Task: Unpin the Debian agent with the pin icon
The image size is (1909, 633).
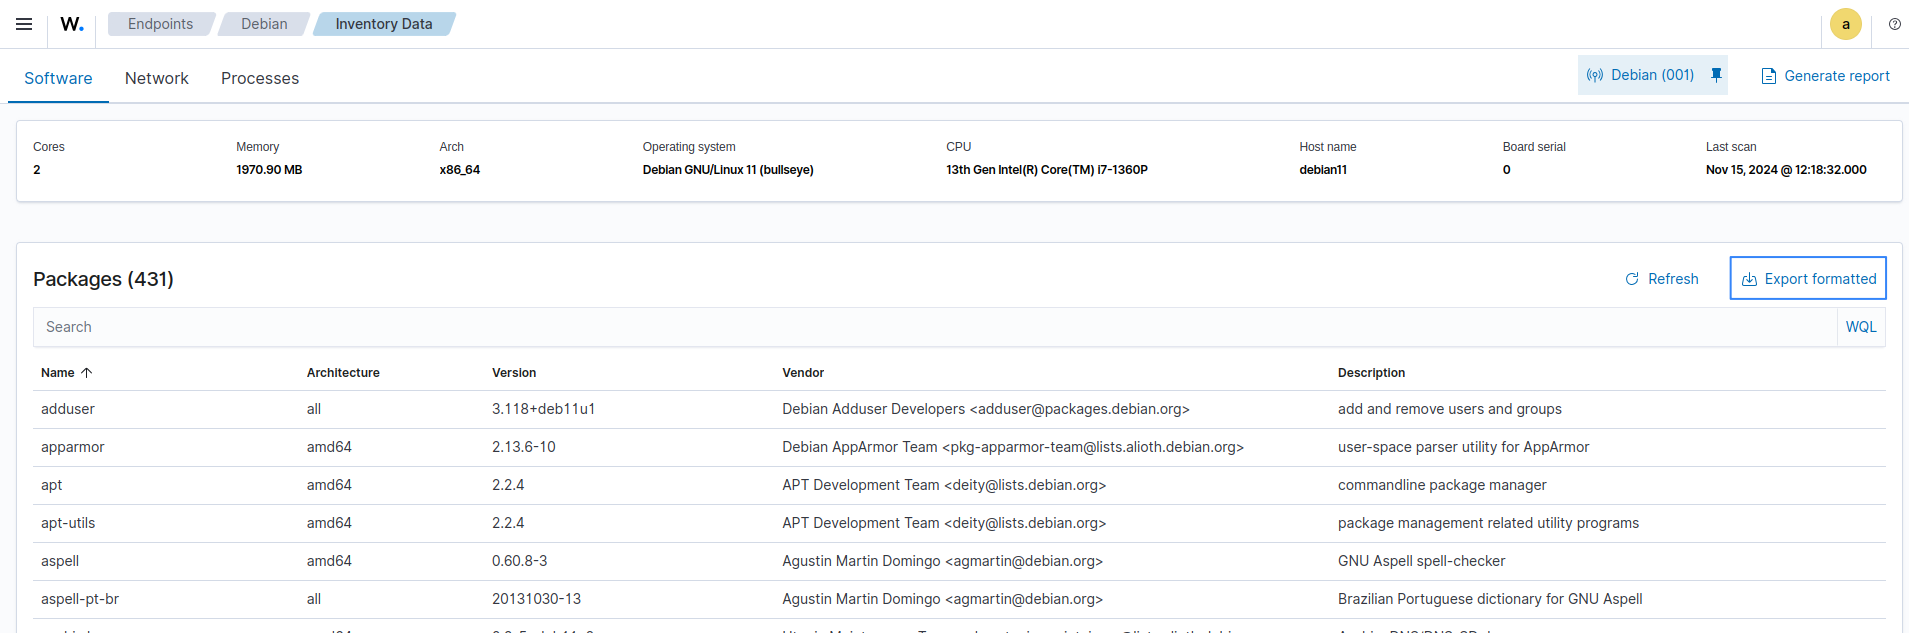Action: pos(1716,75)
